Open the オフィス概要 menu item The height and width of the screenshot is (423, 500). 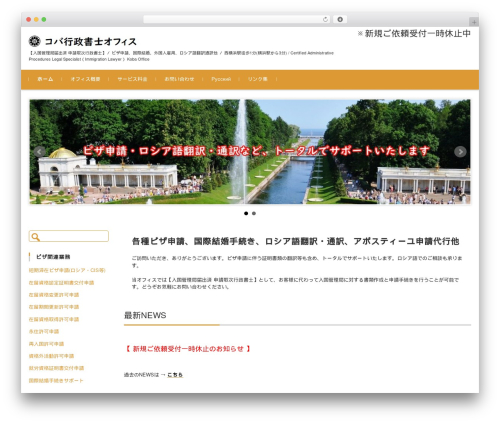click(85, 79)
